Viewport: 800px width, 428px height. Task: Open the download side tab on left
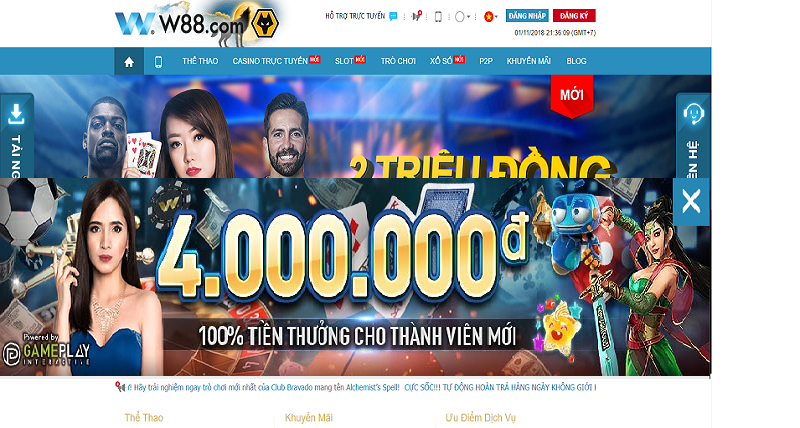(17, 136)
